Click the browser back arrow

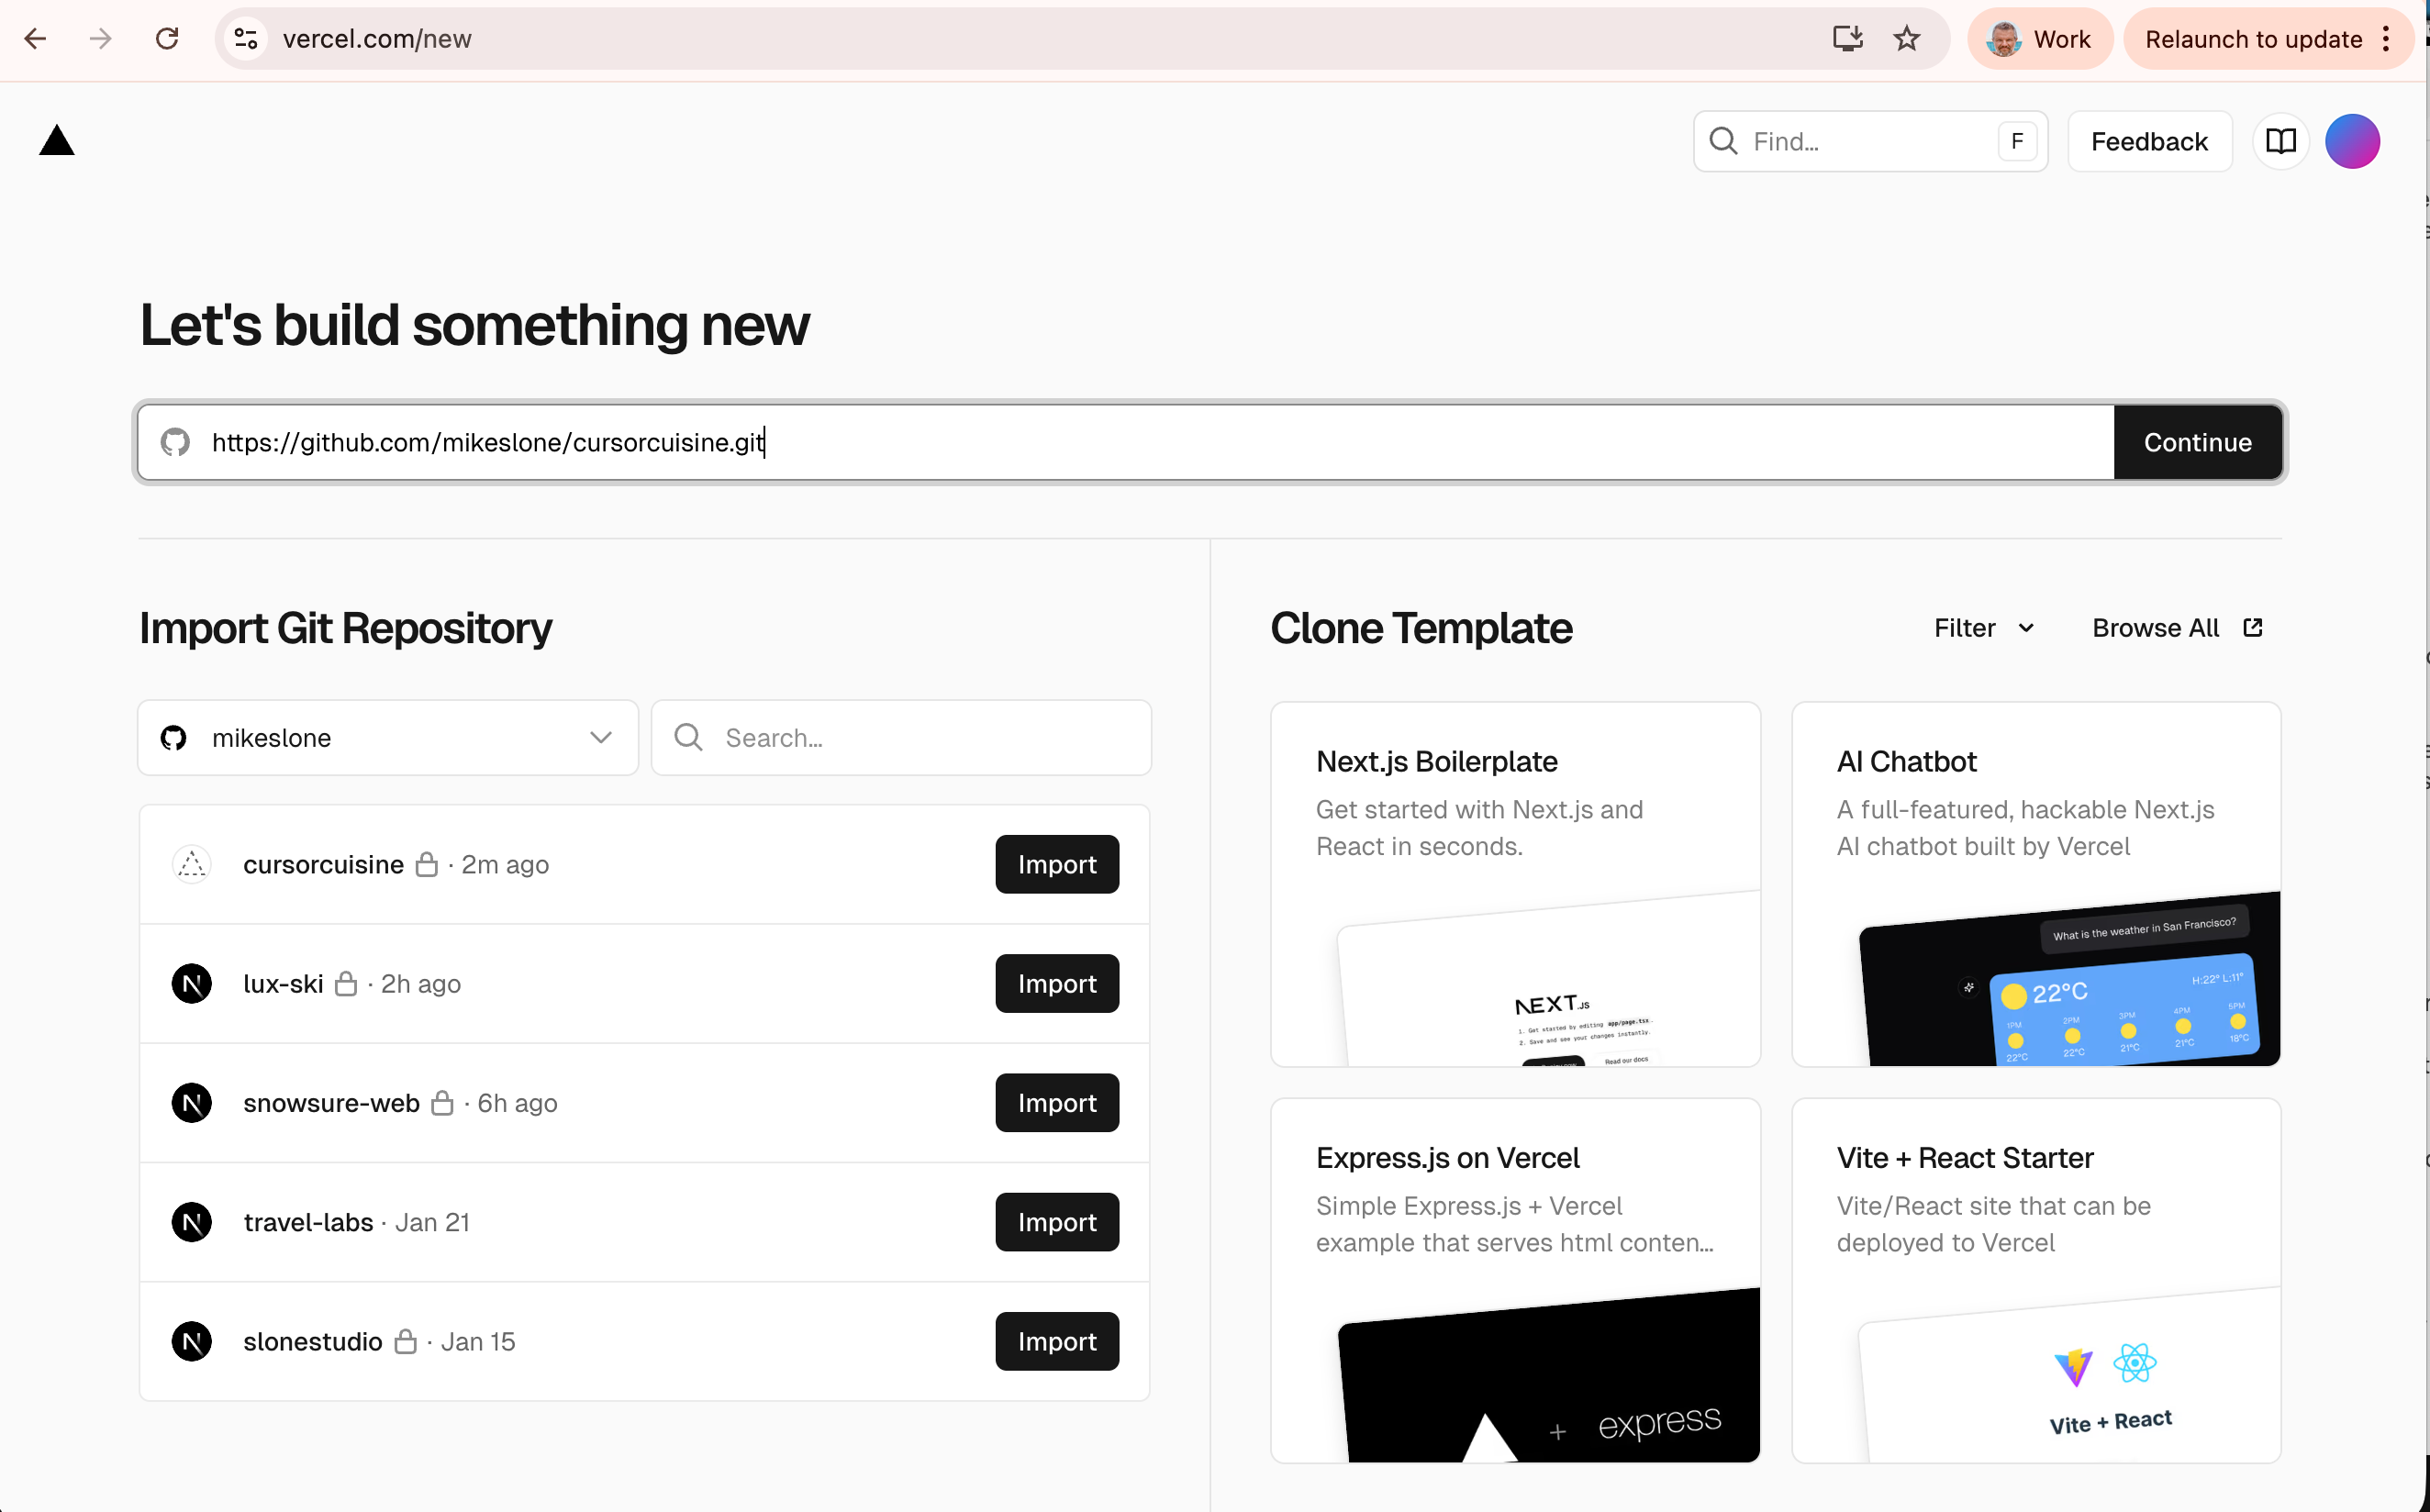[35, 39]
